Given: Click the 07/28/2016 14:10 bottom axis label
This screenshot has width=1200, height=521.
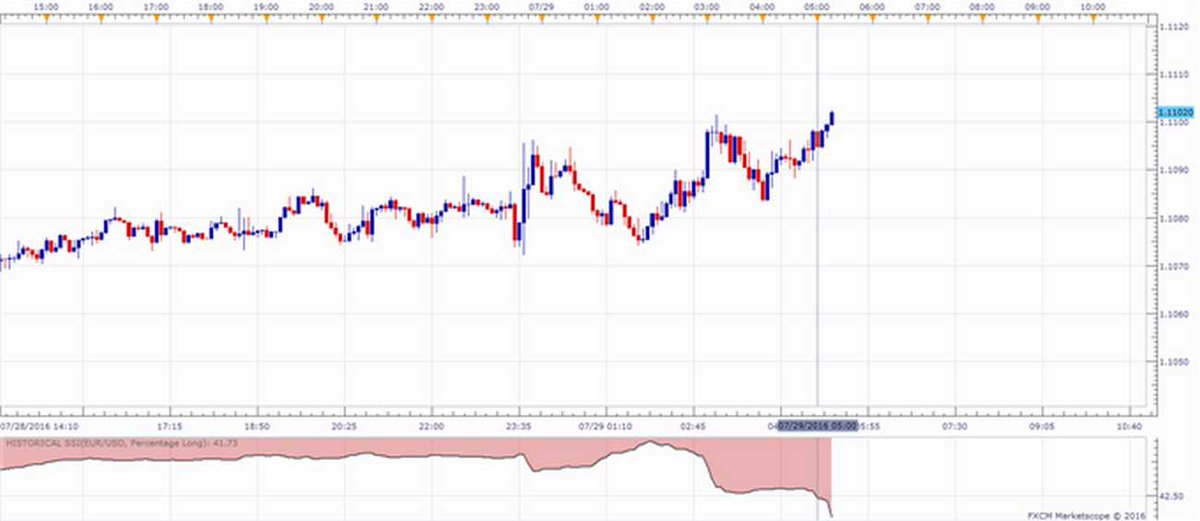Looking at the screenshot, I should click(40, 425).
